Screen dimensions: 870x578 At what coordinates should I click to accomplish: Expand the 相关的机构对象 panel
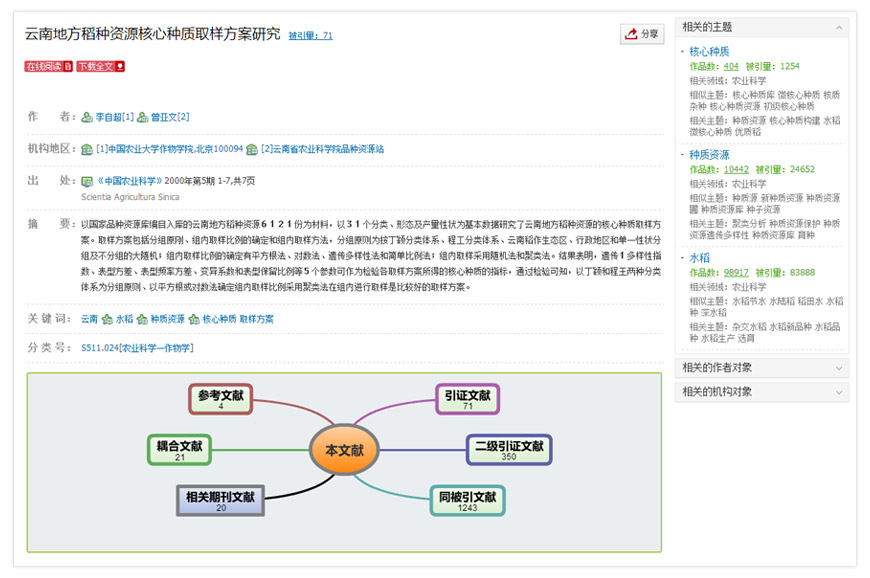tap(838, 392)
